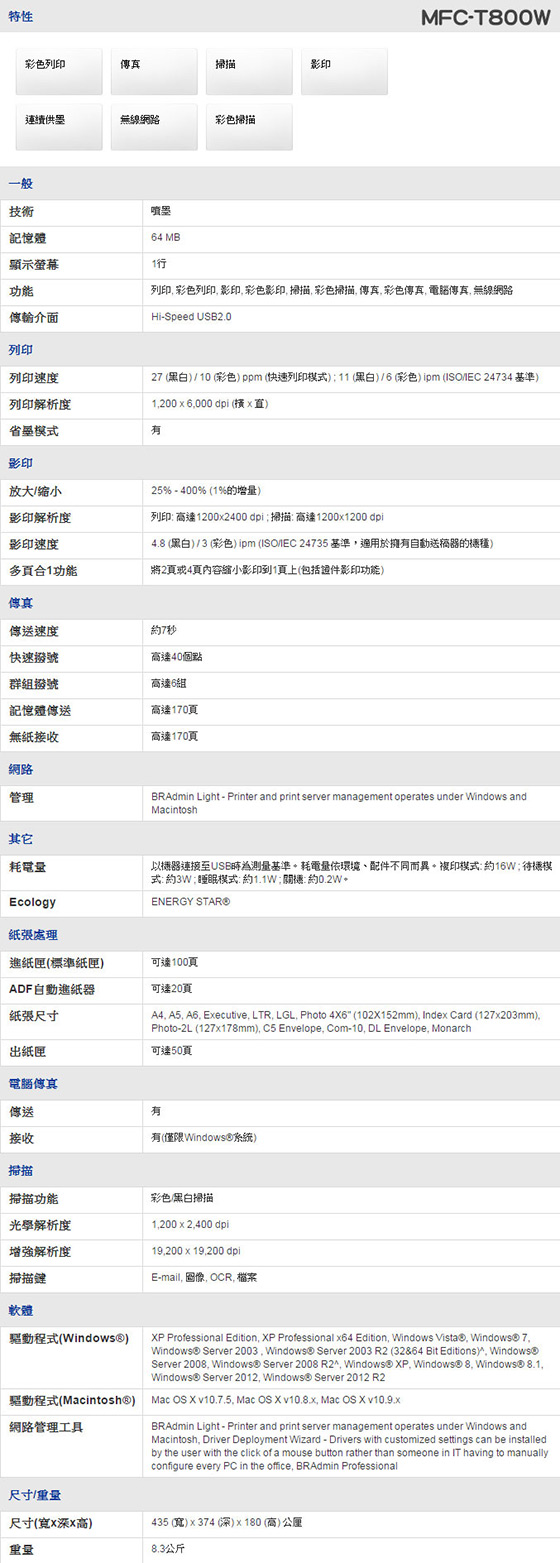Click the MFC-T800W model title
560x1563 pixels.
tap(485, 17)
